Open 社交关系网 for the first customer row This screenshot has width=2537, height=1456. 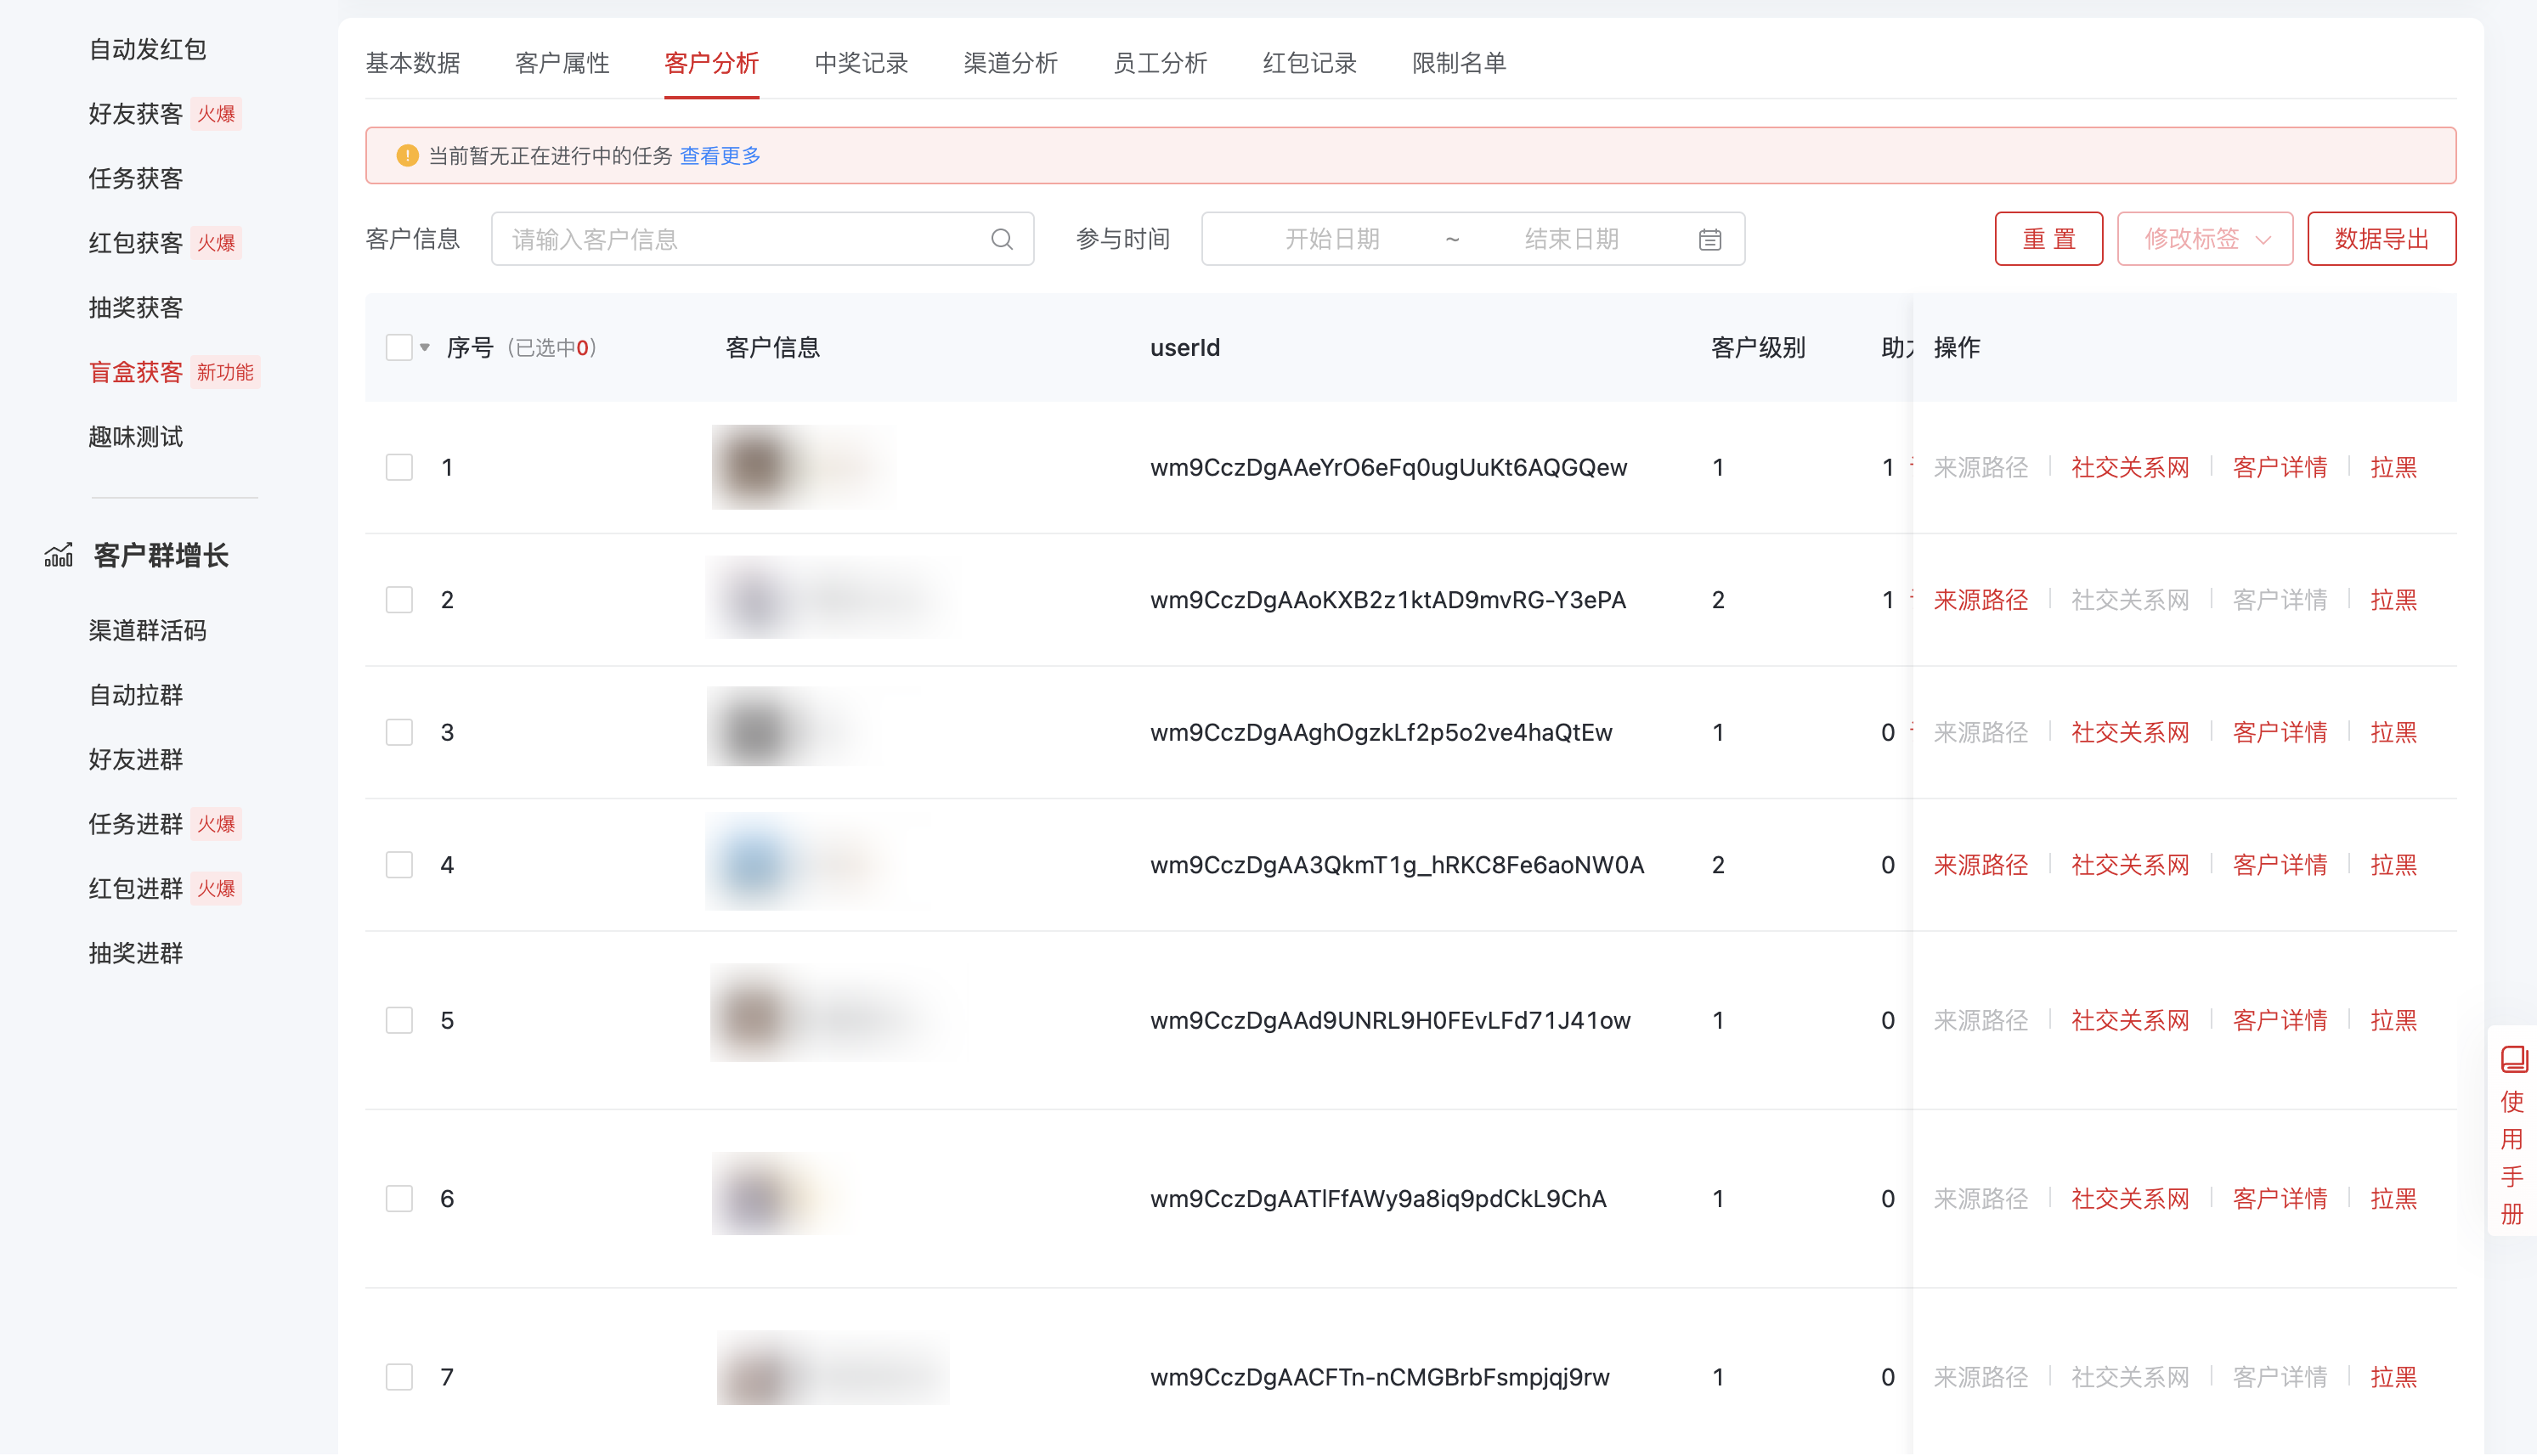tap(2130, 467)
